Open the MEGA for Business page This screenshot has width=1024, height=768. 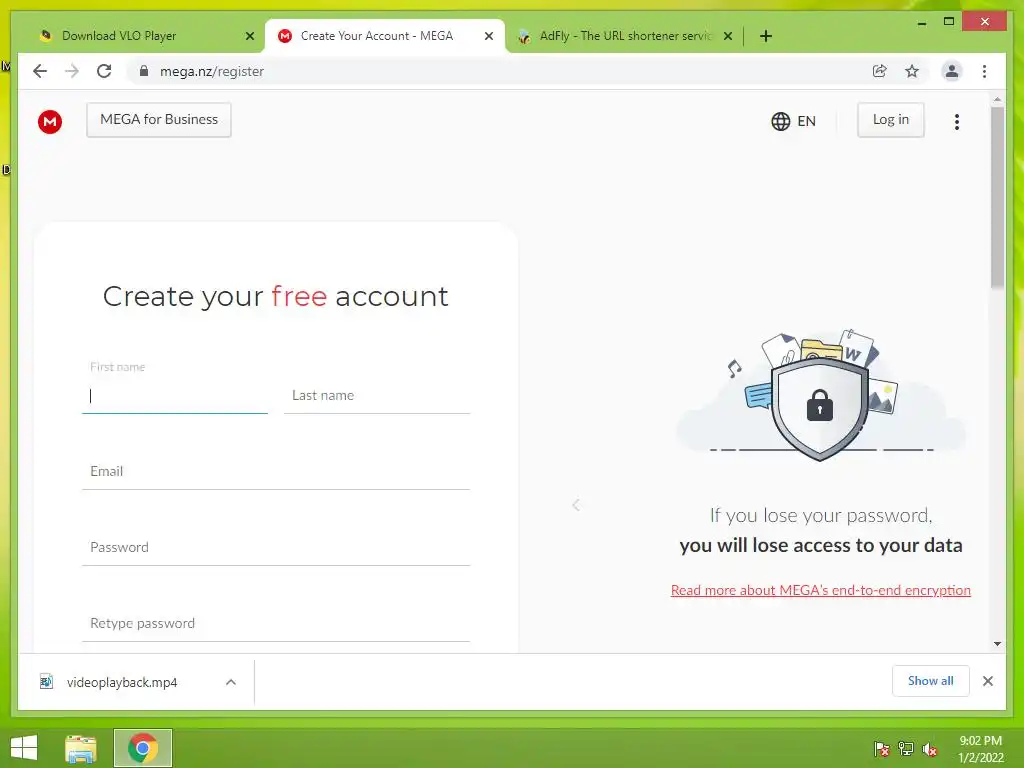(159, 120)
